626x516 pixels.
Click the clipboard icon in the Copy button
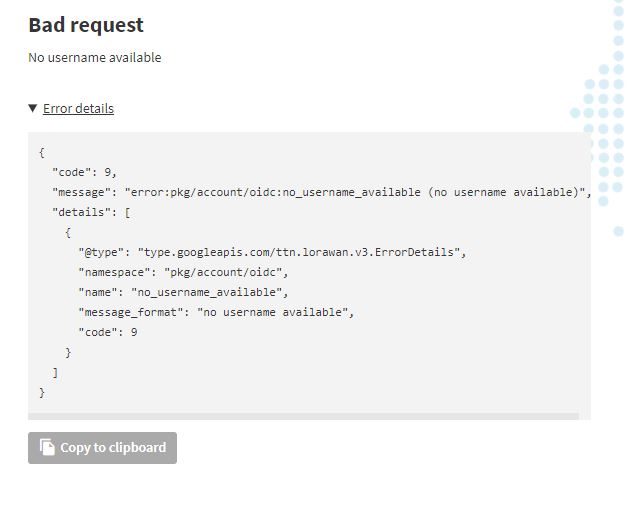(x=47, y=448)
